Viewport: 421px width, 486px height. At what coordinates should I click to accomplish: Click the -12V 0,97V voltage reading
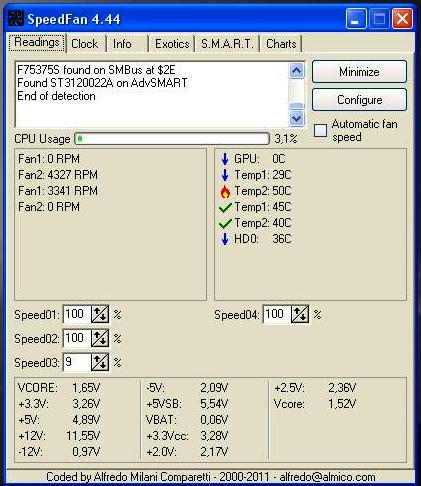click(59, 452)
